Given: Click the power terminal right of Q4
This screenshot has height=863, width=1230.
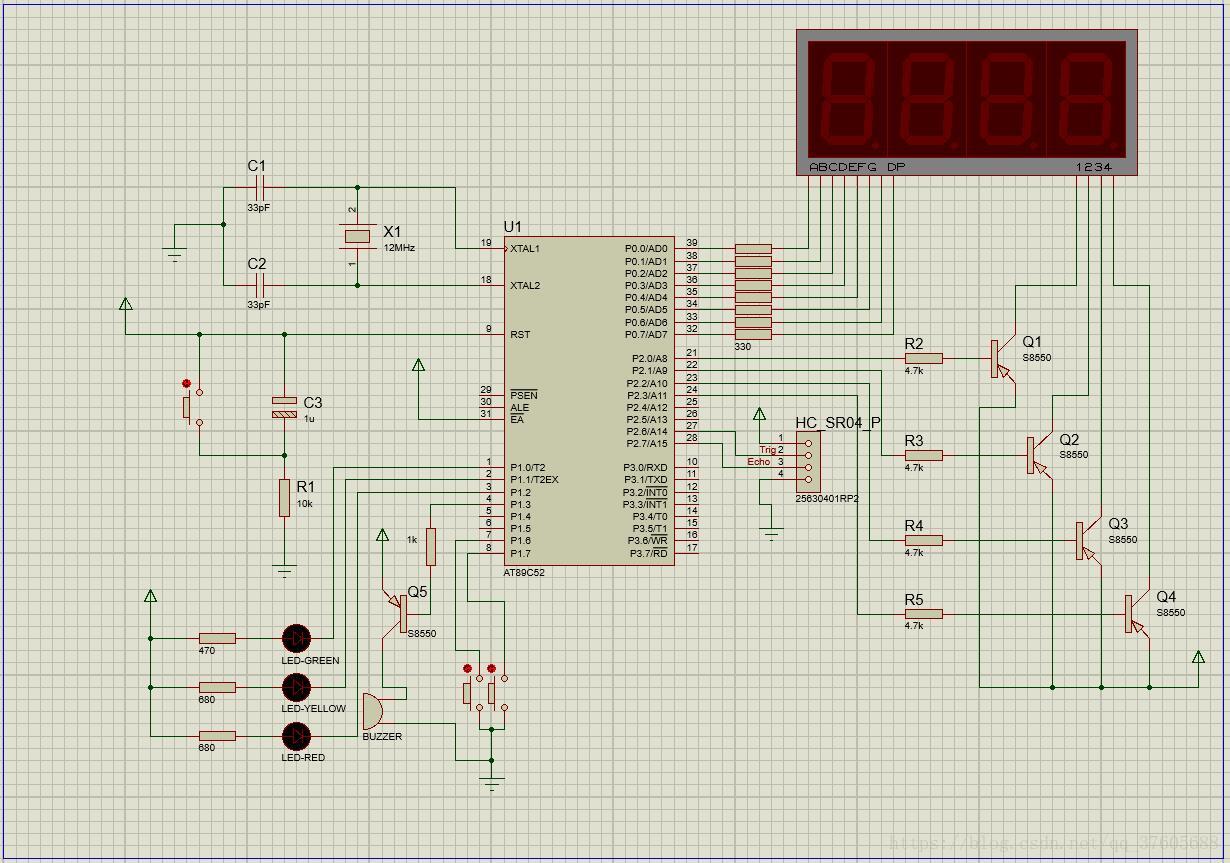Looking at the screenshot, I should coord(1198,658).
